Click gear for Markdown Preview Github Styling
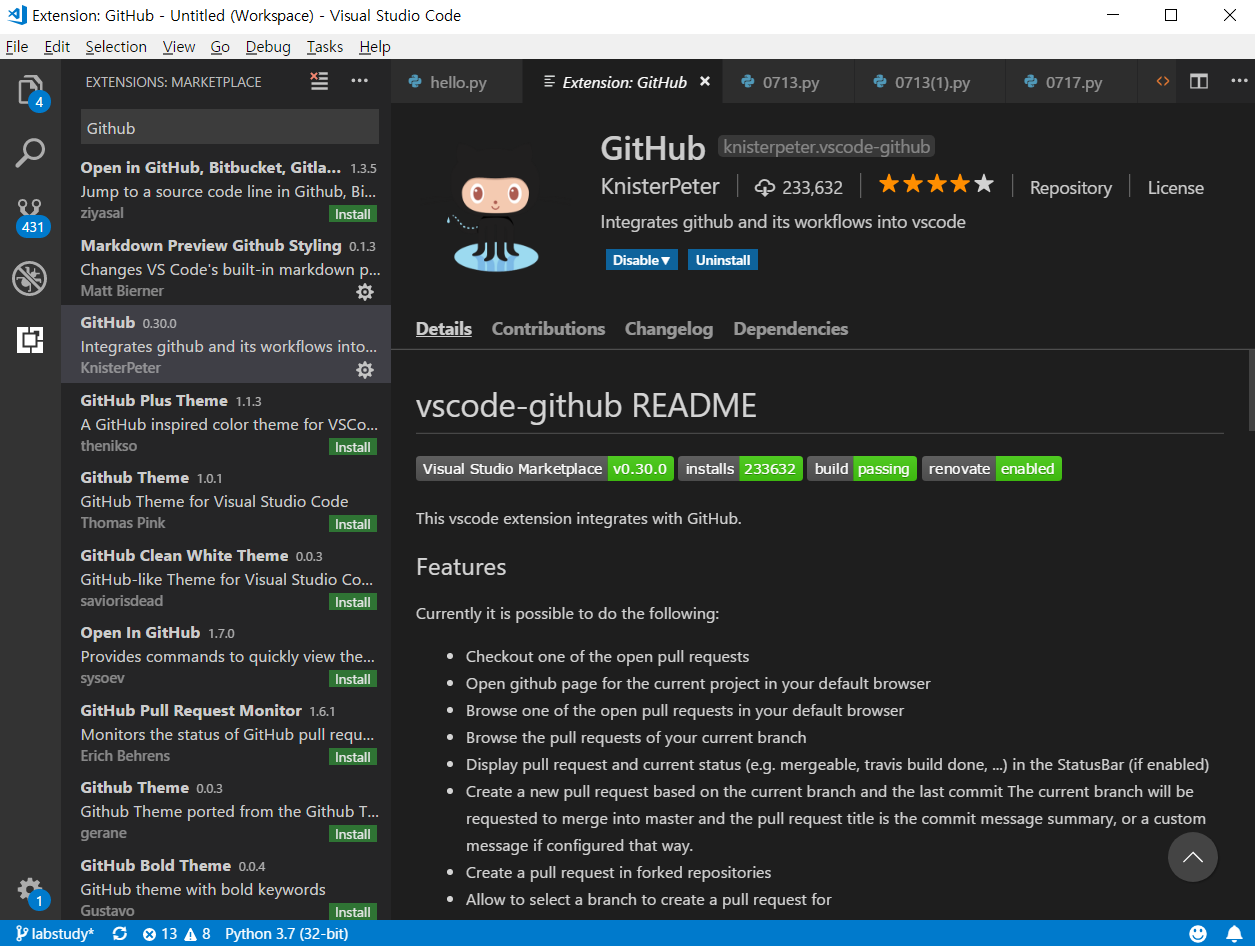 pyautogui.click(x=365, y=292)
